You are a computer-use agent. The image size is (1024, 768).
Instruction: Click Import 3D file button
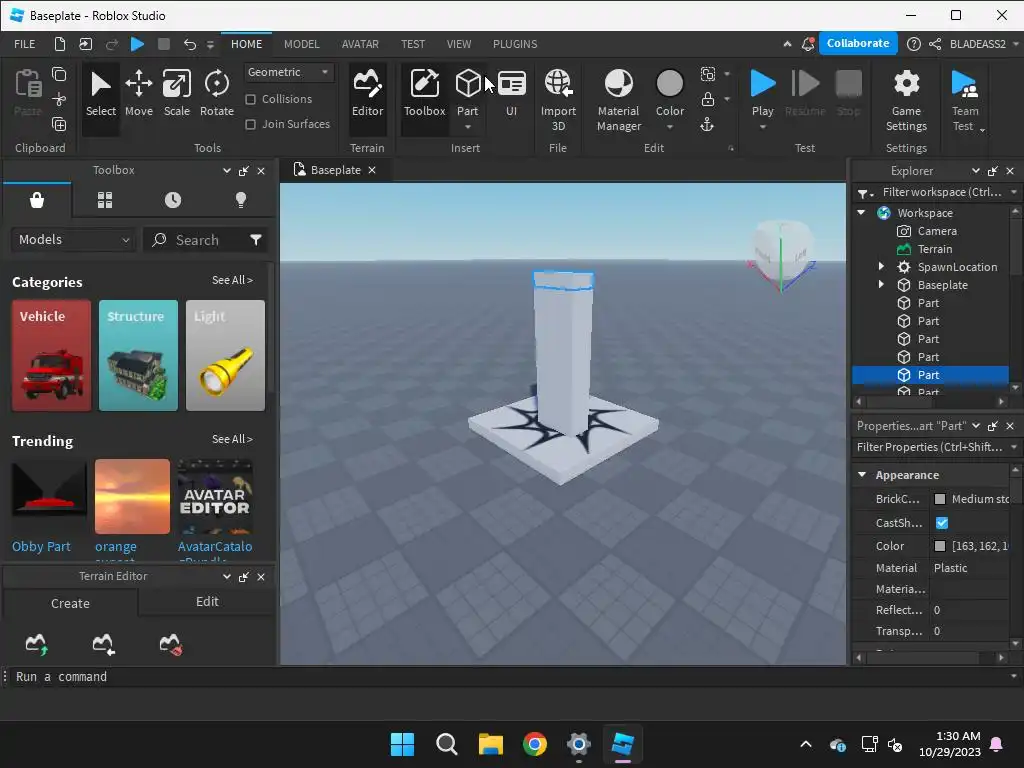point(558,99)
